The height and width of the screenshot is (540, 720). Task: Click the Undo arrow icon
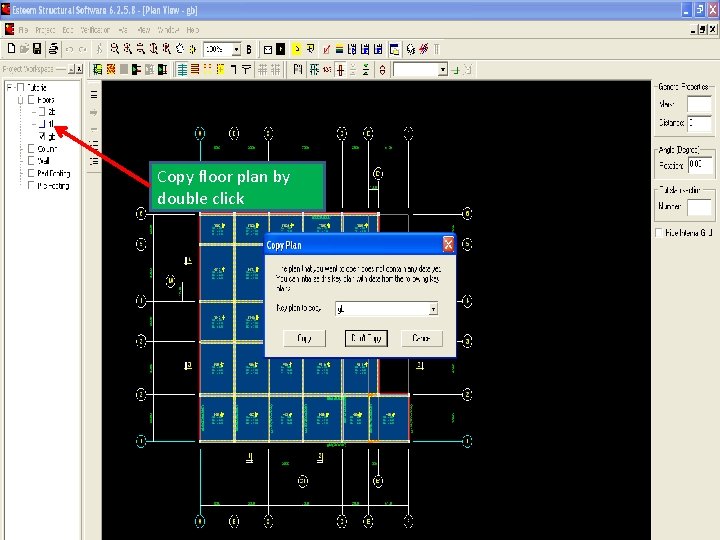69,49
